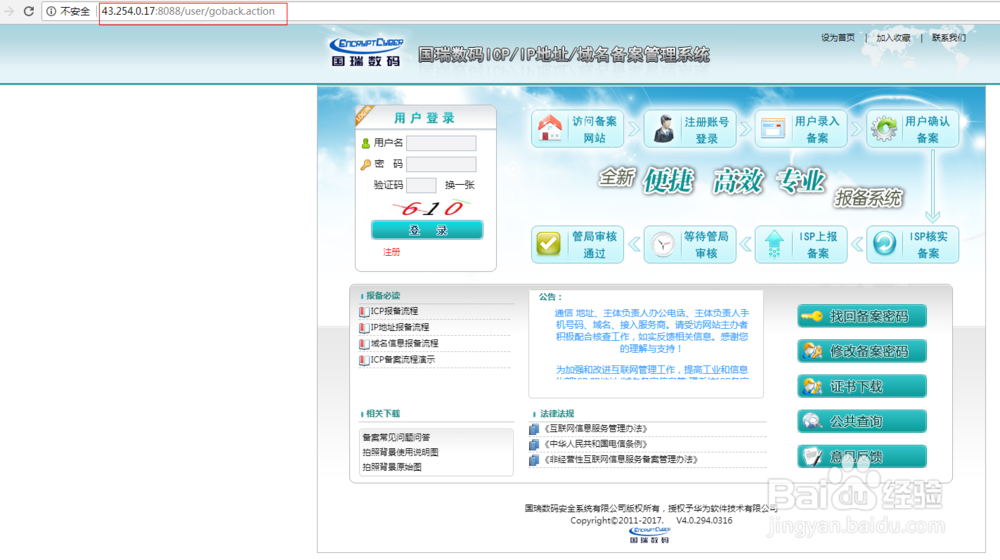This screenshot has height=560, width=1000.
Task: Click the 登录 button
Action: pyautogui.click(x=427, y=230)
